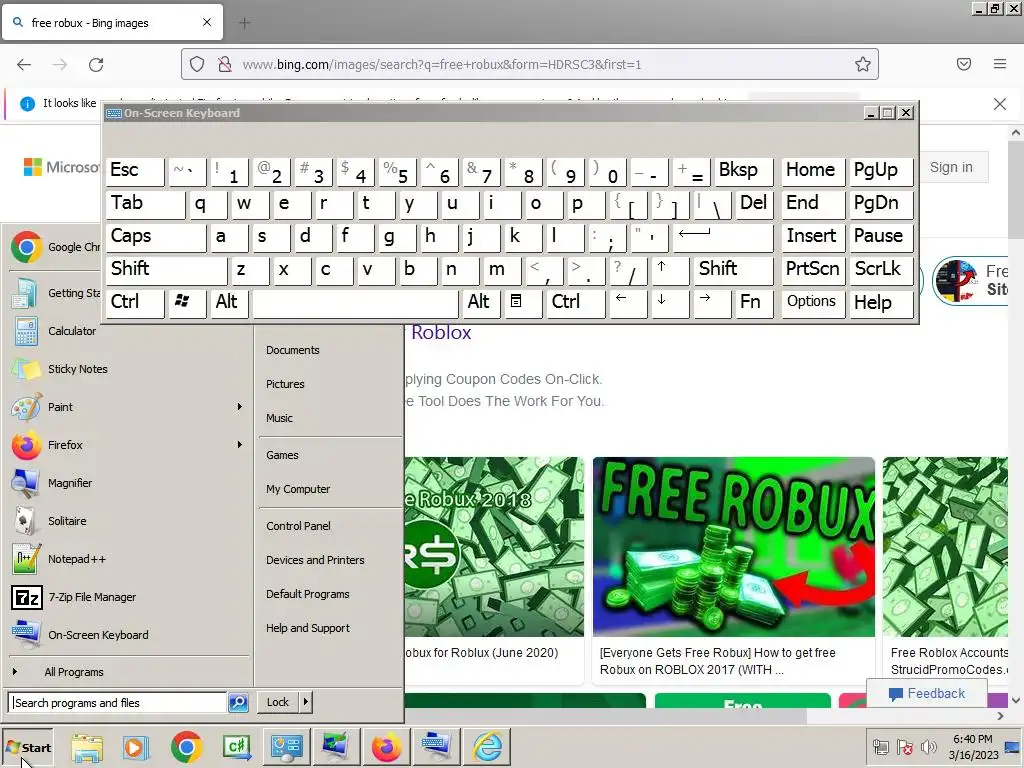The height and width of the screenshot is (768, 1024).
Task: Click Sign in on Bing page
Action: (x=951, y=167)
